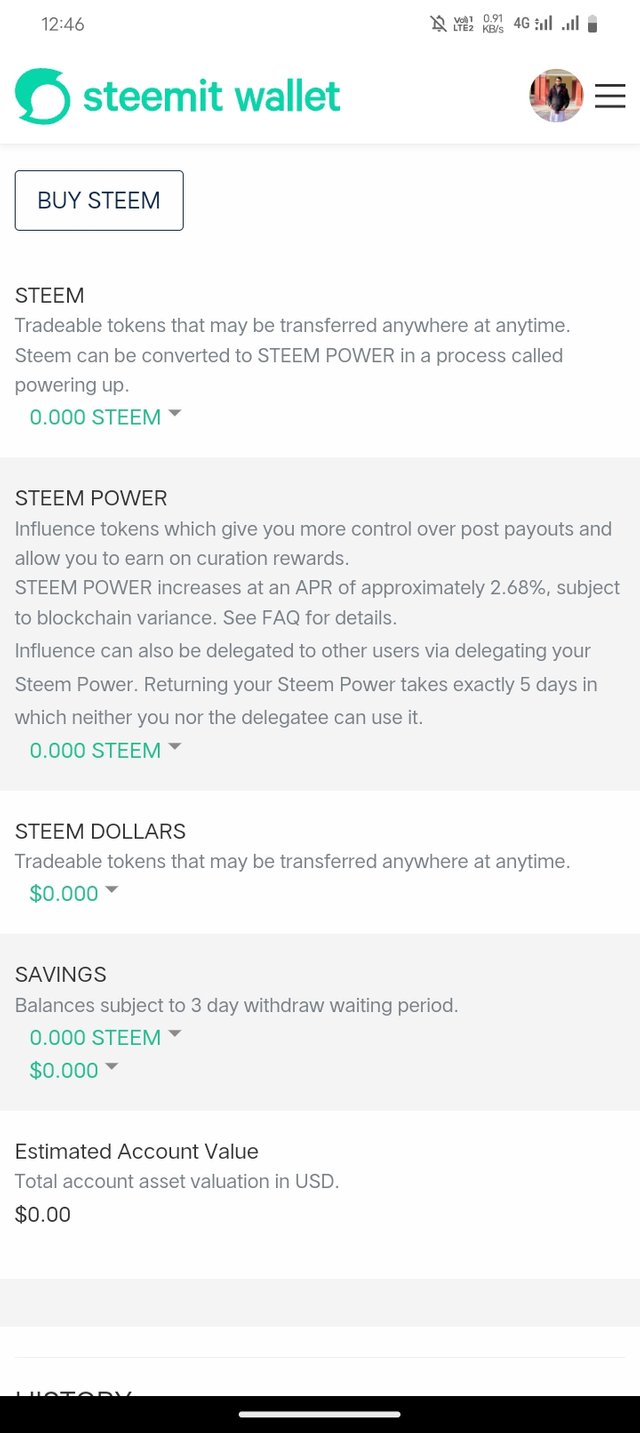The image size is (640, 1433).
Task: Tap the second SIM signal bars icon
Action: pyautogui.click(x=570, y=24)
